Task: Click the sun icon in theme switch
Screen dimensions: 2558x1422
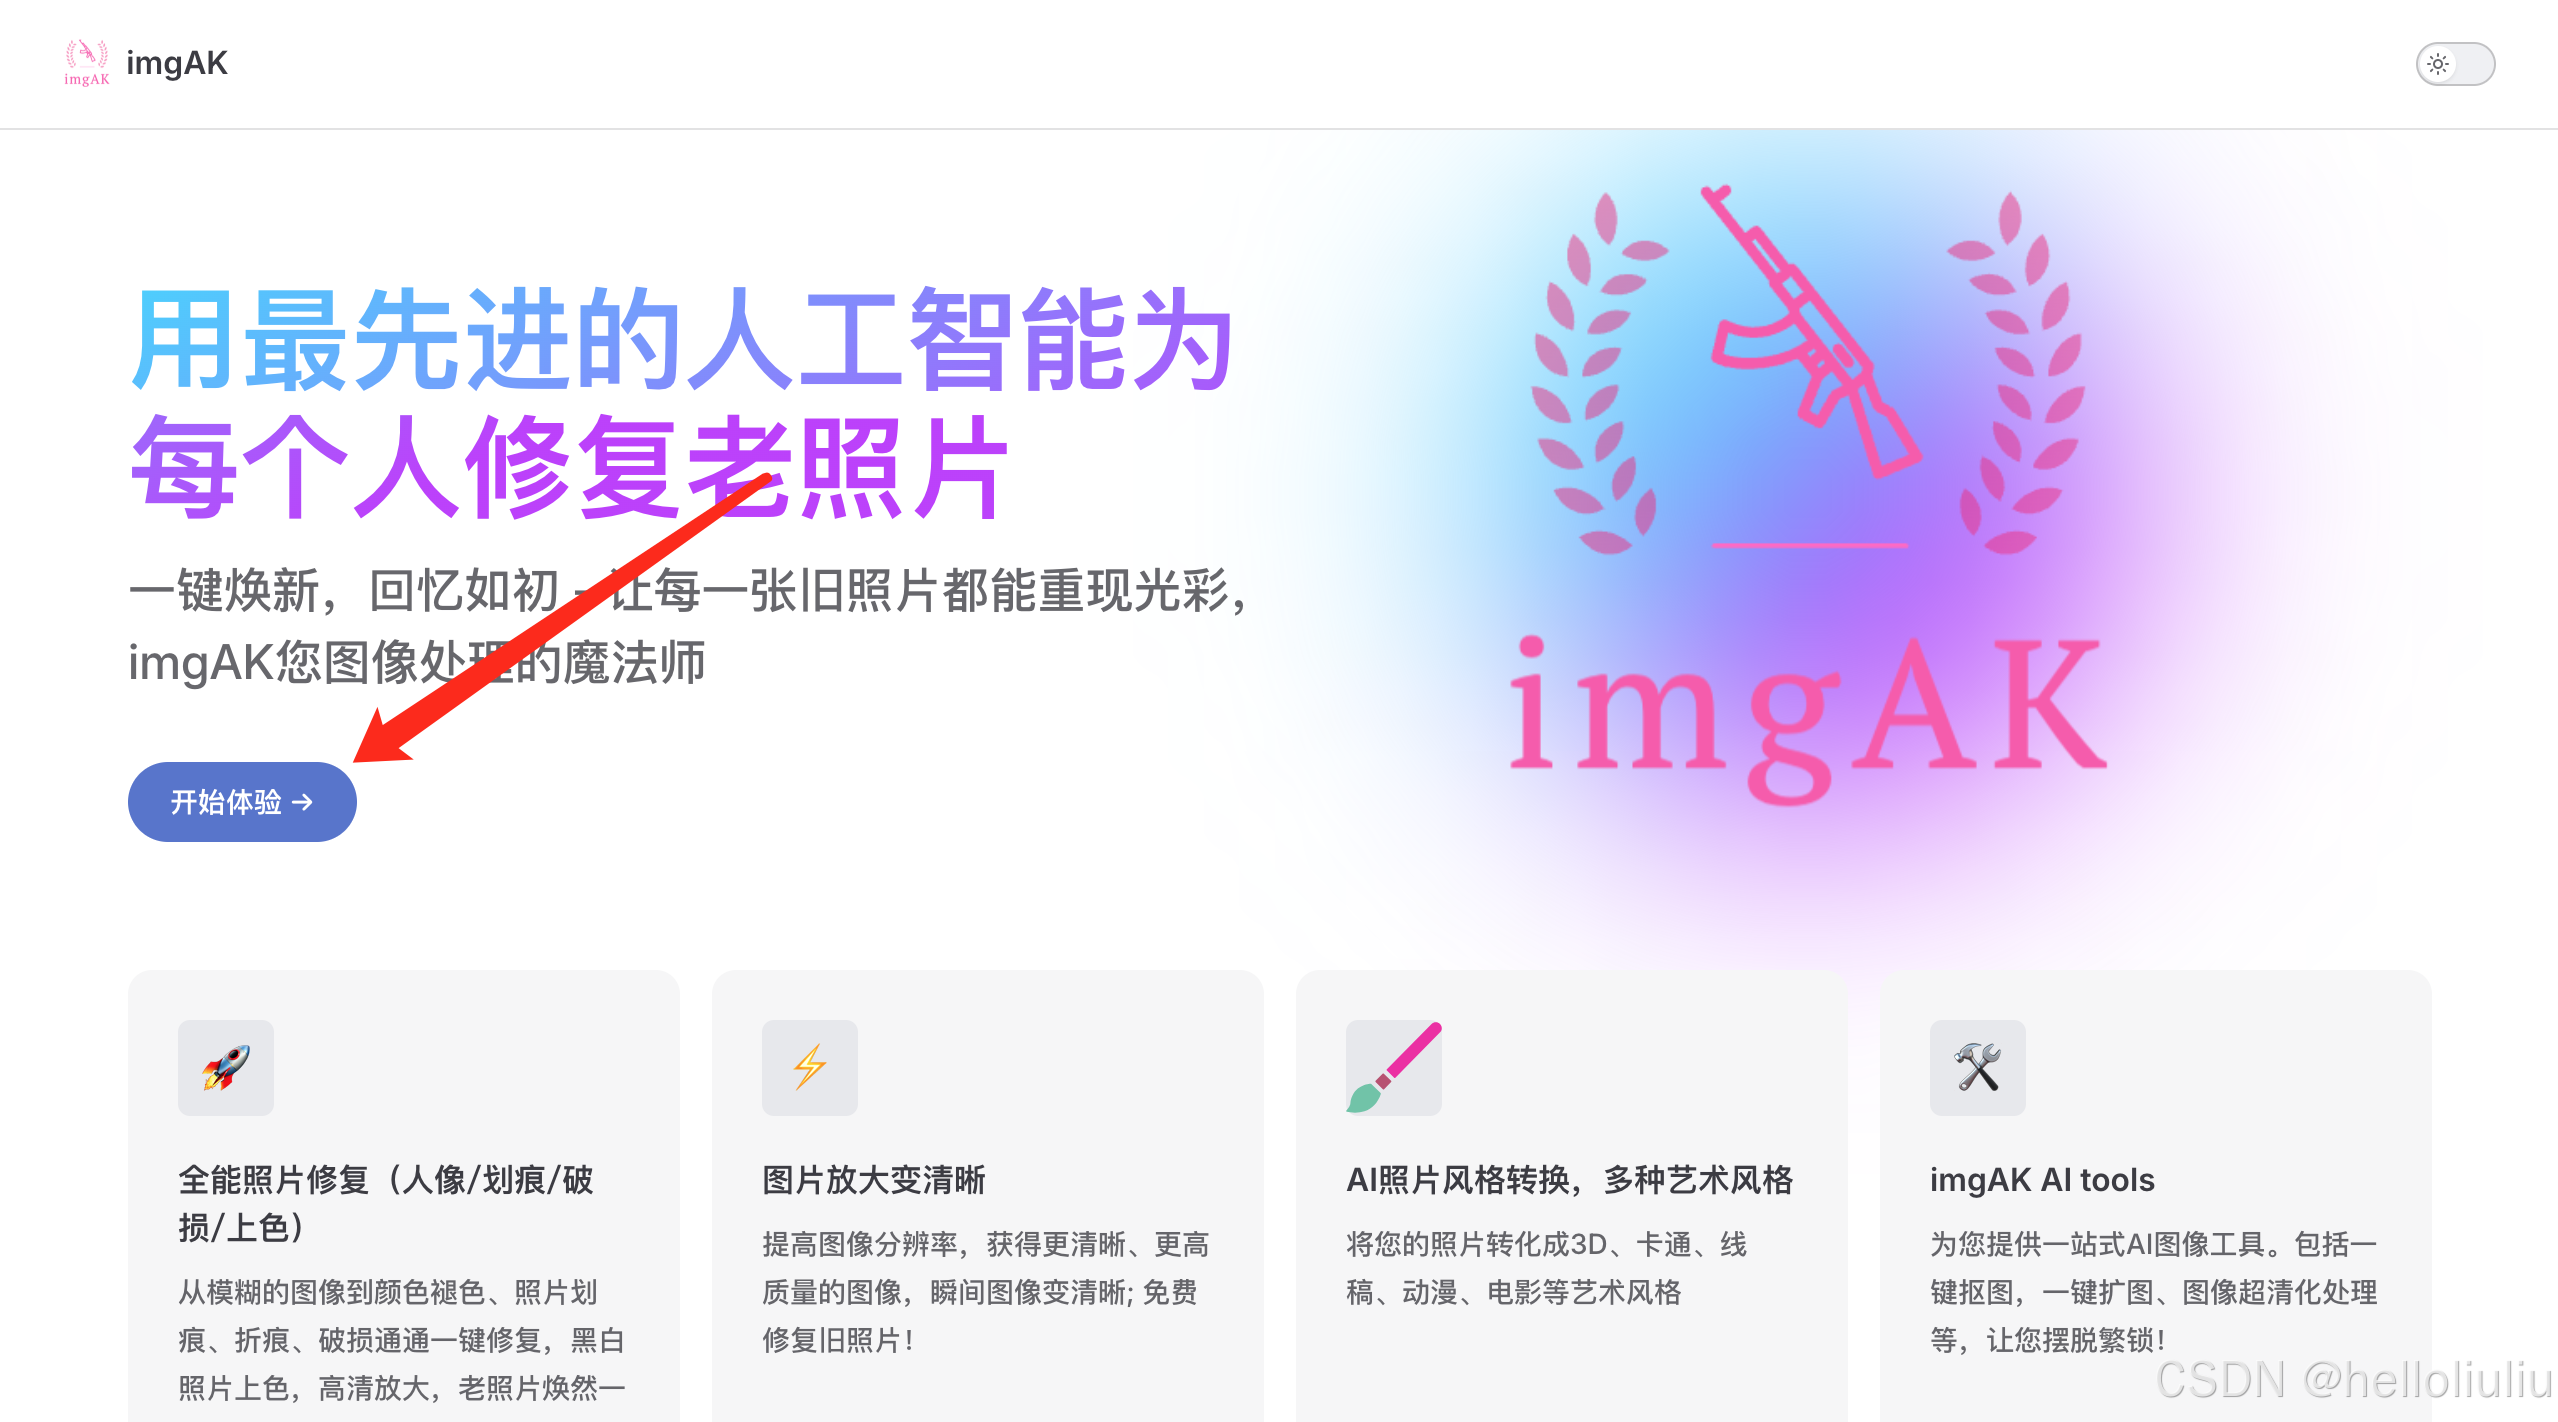Action: (2438, 64)
